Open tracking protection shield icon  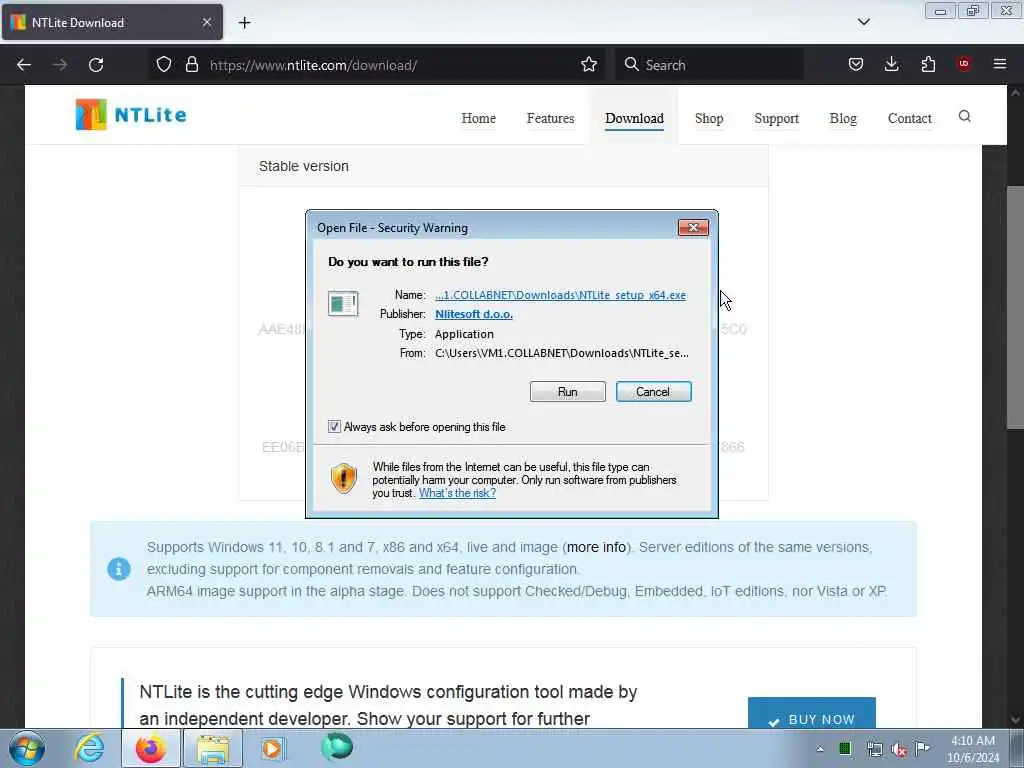tap(164, 65)
